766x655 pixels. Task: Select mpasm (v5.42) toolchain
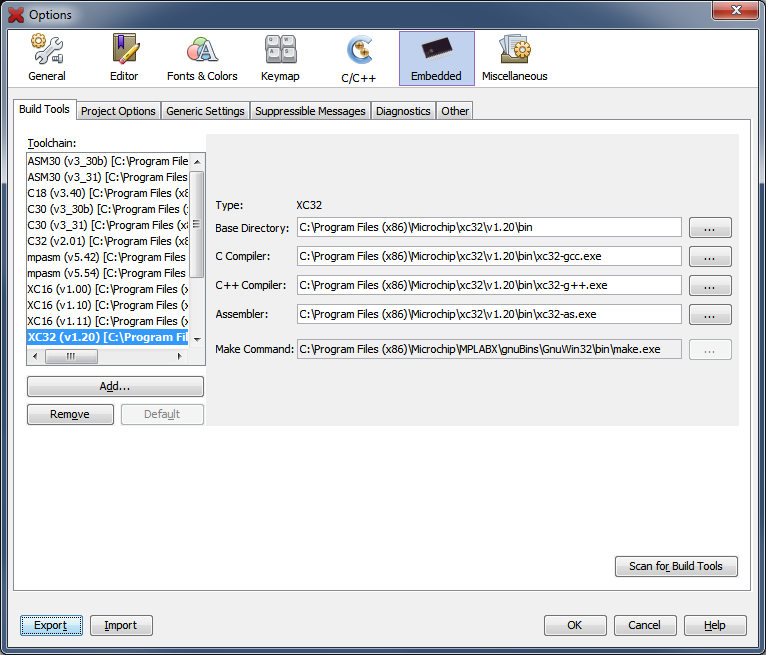[x=108, y=257]
